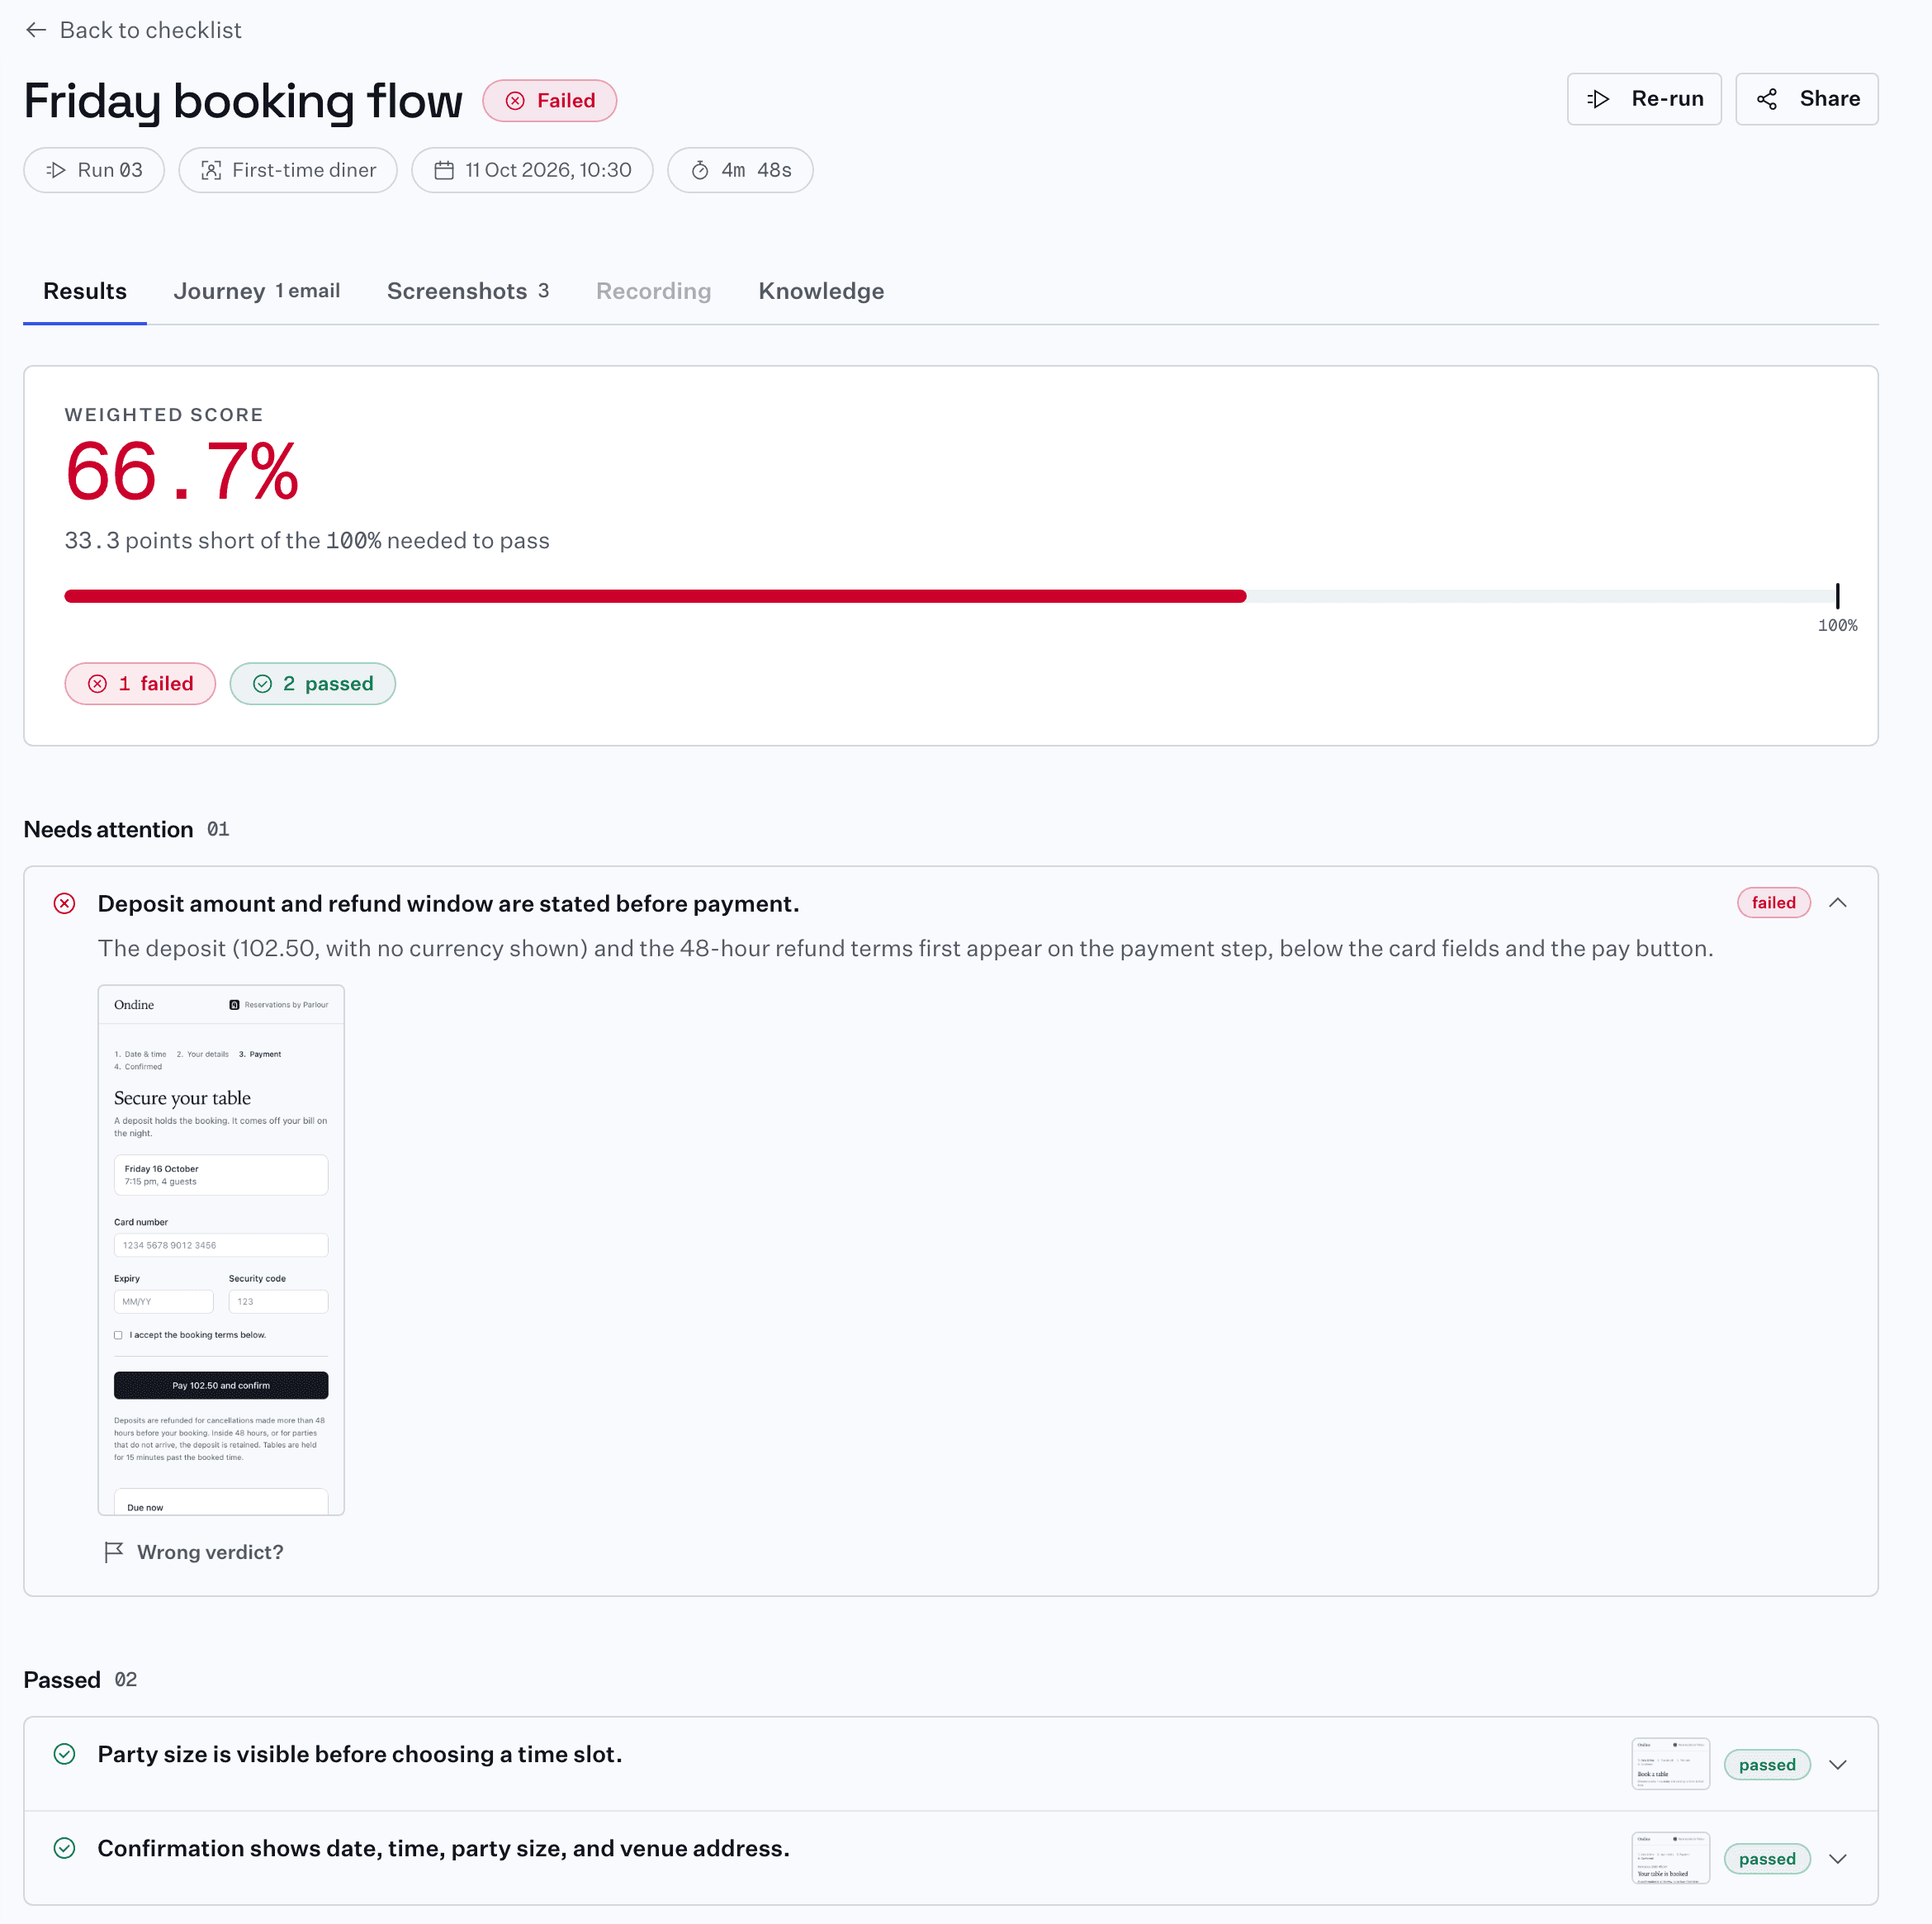Click the flag icon next to Wrong verdict

pos(114,1552)
